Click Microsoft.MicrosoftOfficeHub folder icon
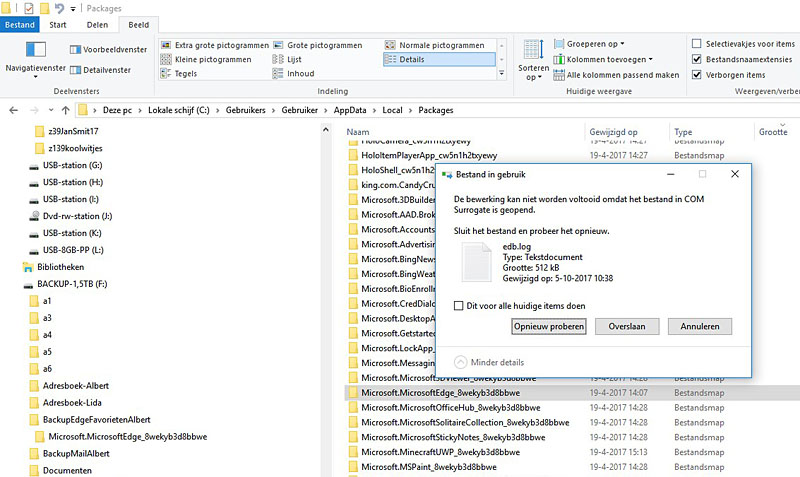 [x=353, y=408]
